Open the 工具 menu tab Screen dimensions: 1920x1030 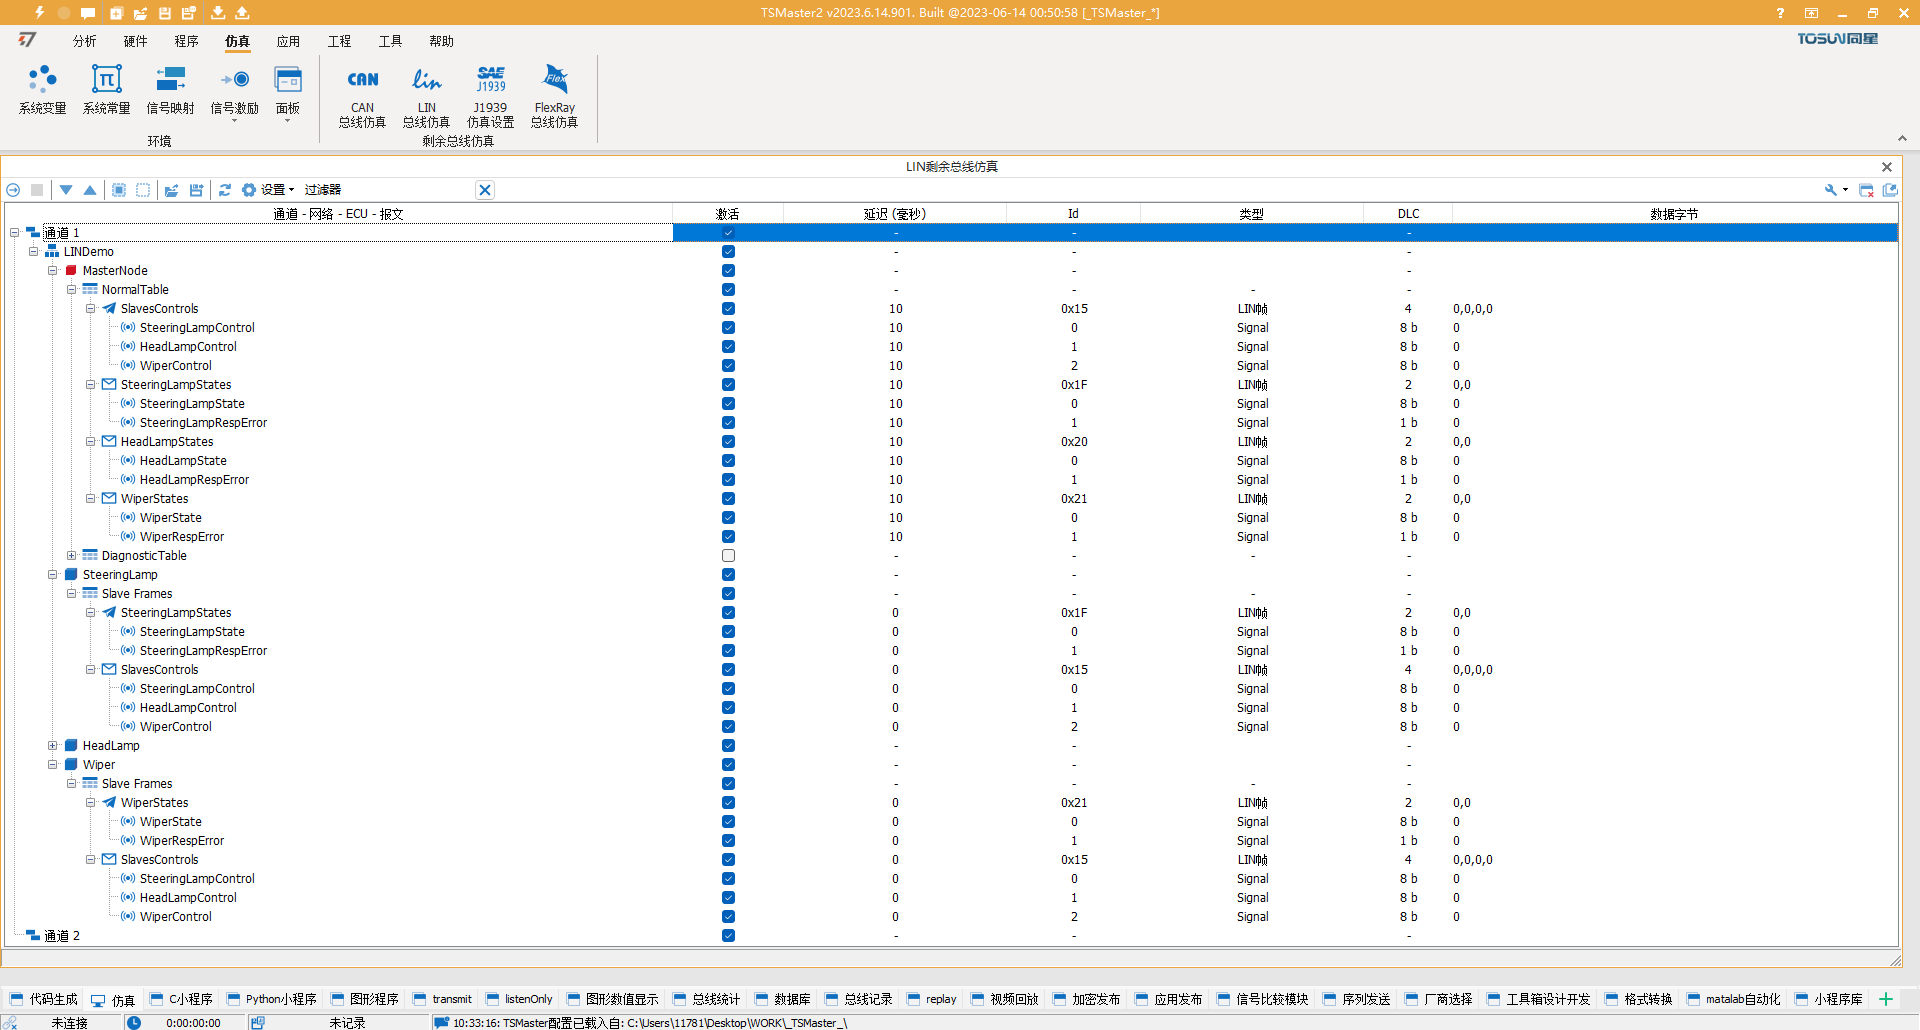click(x=389, y=41)
